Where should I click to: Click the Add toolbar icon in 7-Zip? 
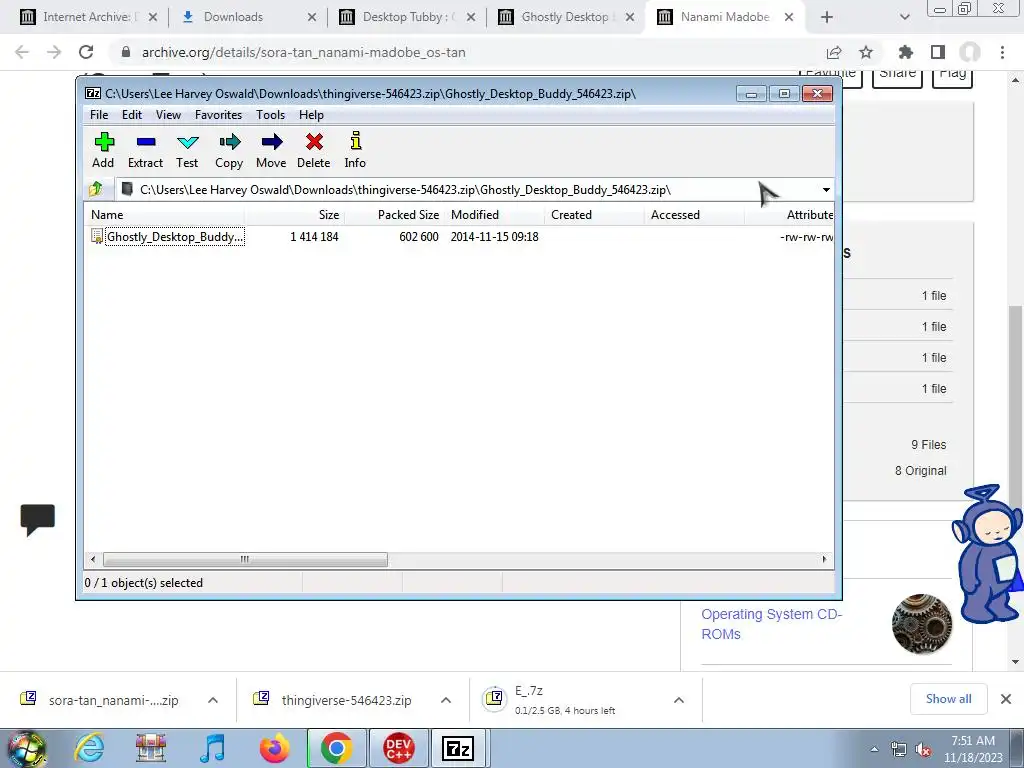click(x=103, y=150)
